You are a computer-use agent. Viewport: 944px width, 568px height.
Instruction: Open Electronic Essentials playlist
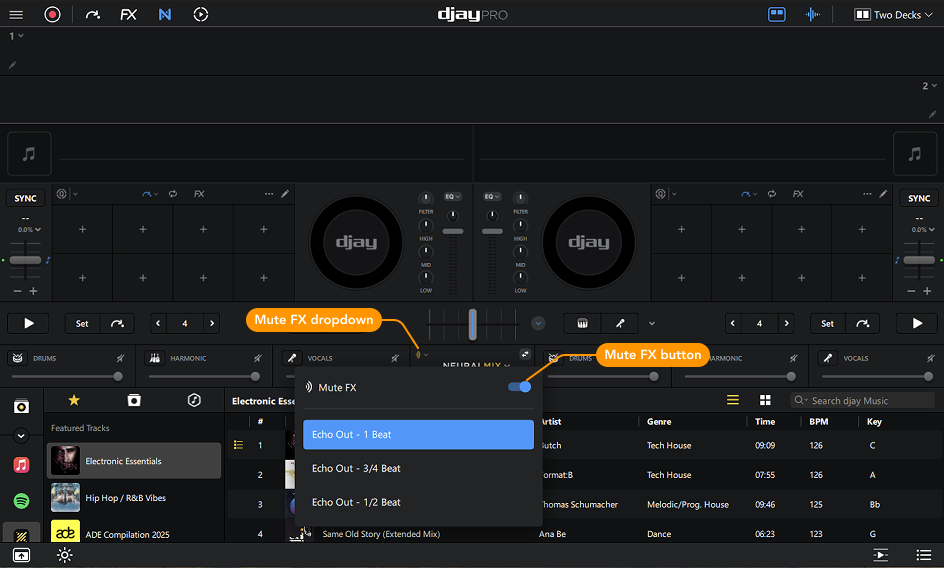pos(134,461)
